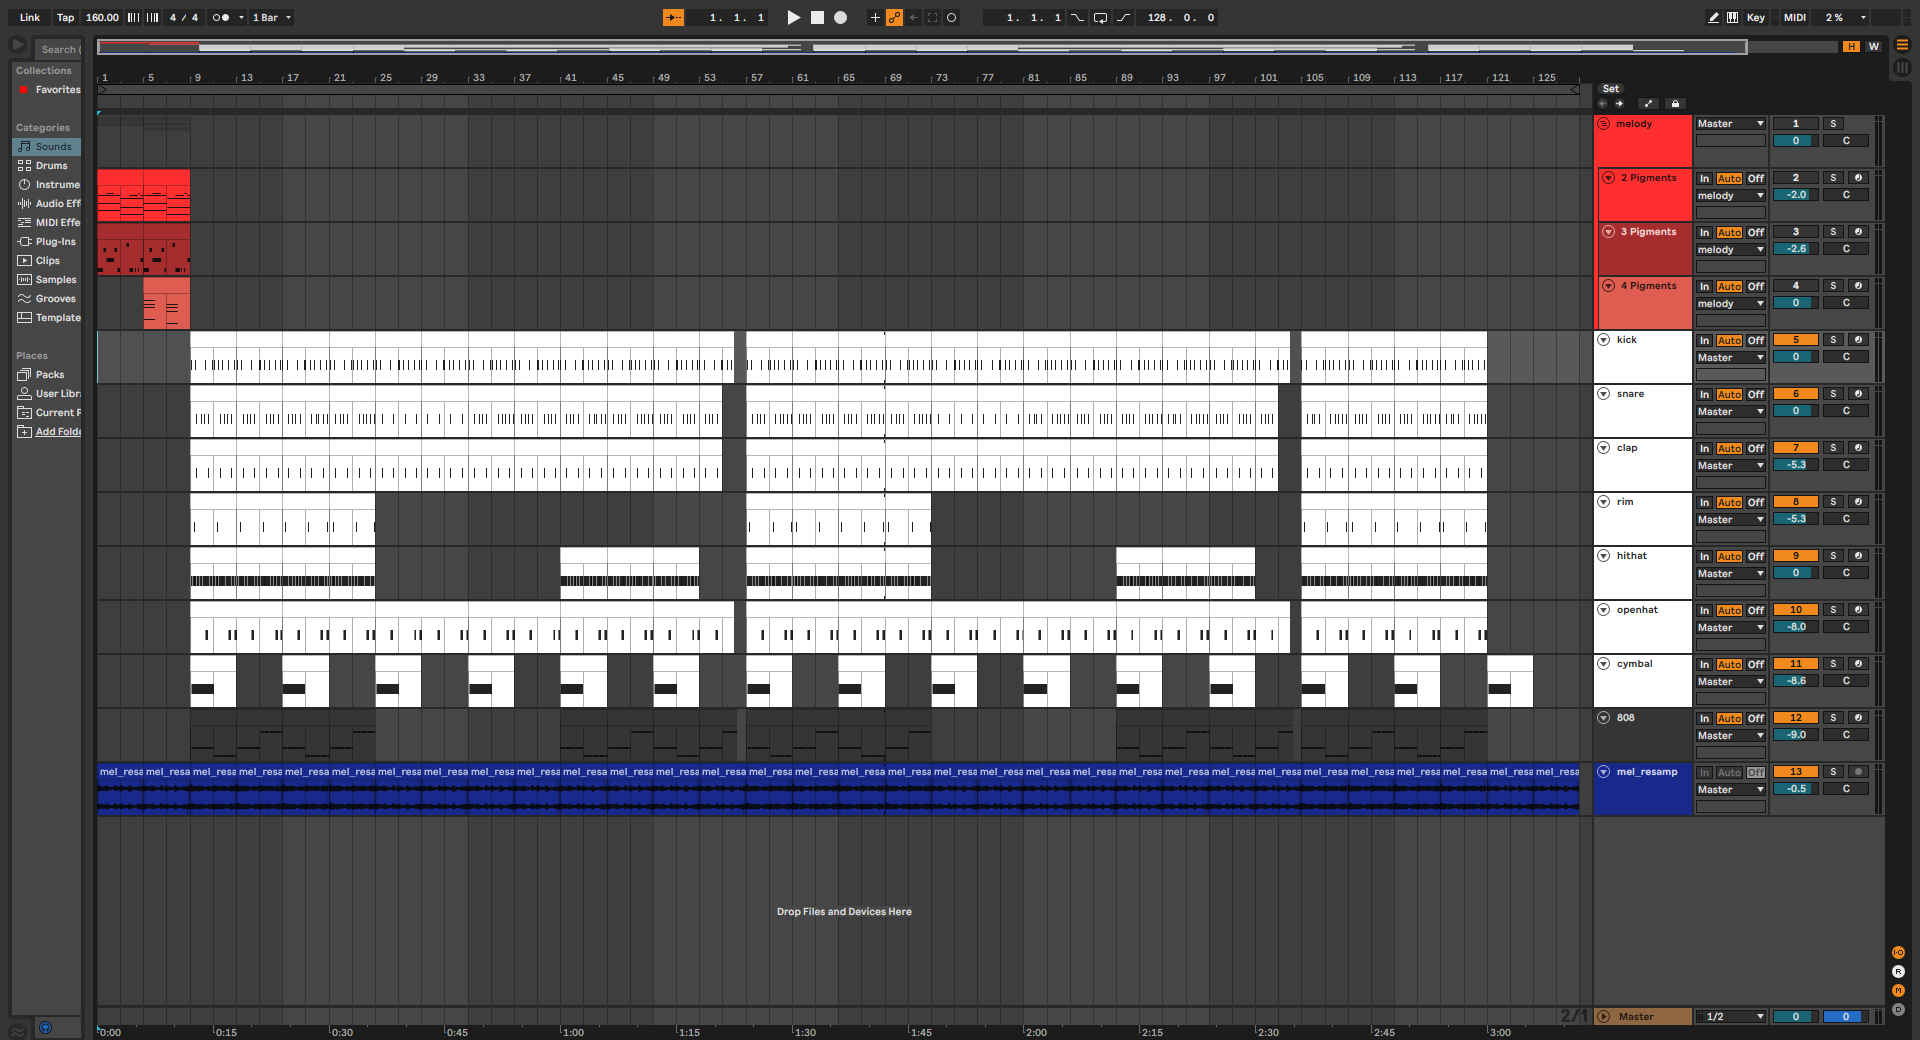Start playback with the Play button
Viewport: 1920px width, 1040px height.
pos(794,17)
